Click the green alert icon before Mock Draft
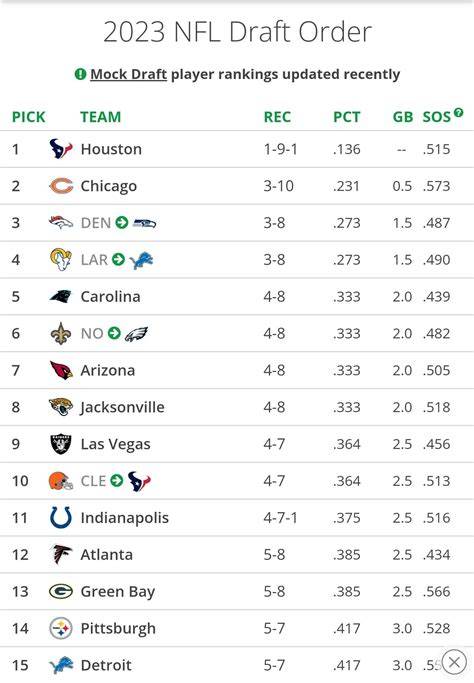The image size is (474, 683). point(80,74)
